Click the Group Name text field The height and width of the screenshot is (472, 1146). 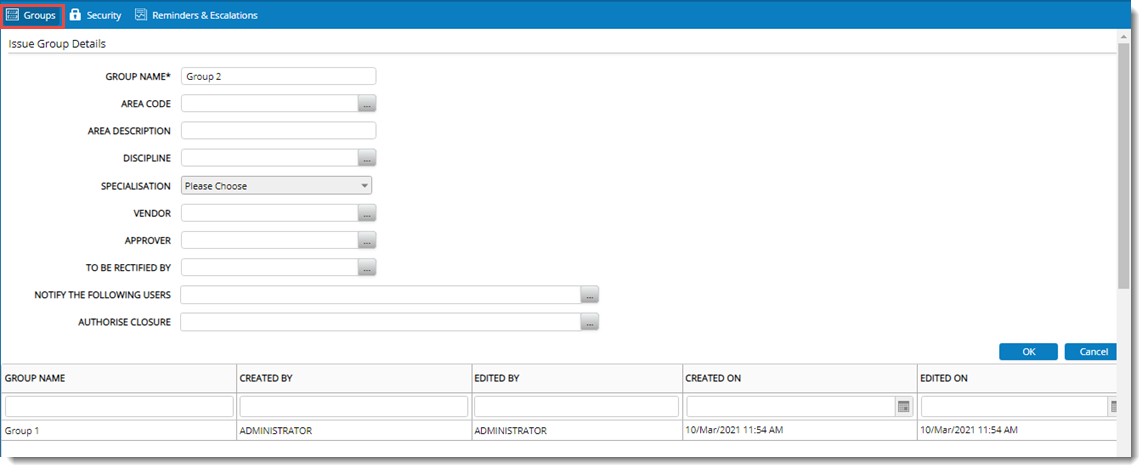tap(278, 76)
